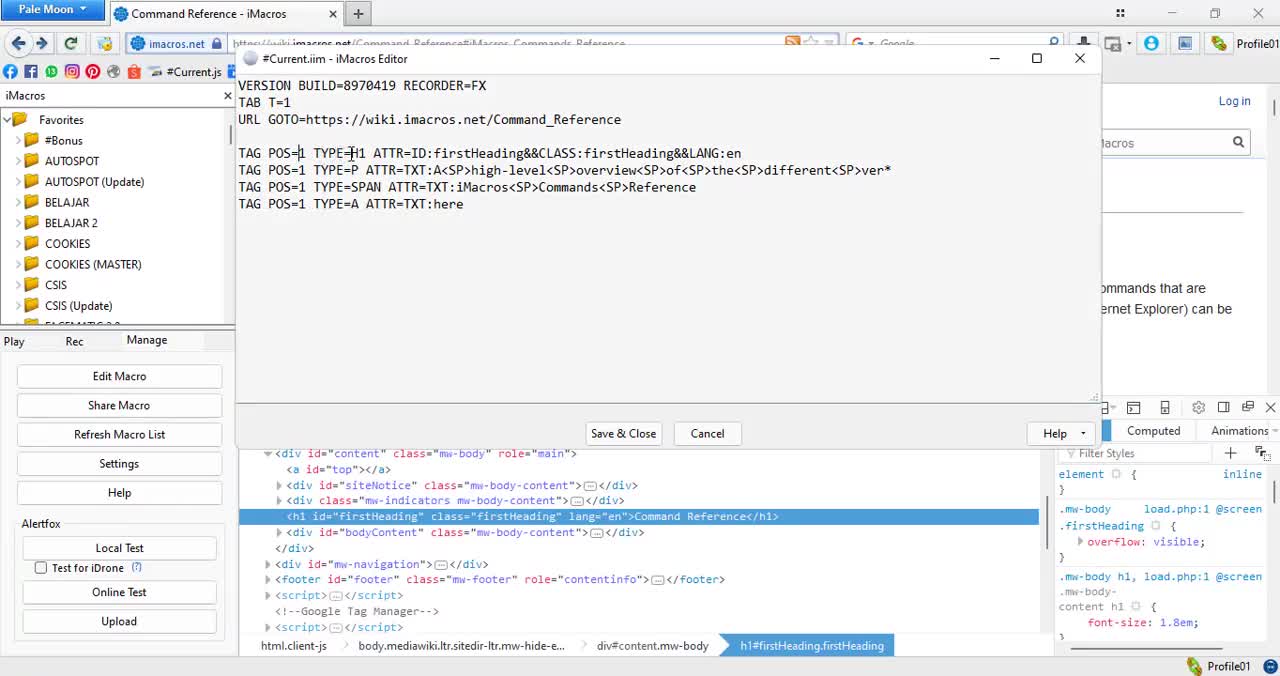Click Refresh Macro List button

click(119, 434)
